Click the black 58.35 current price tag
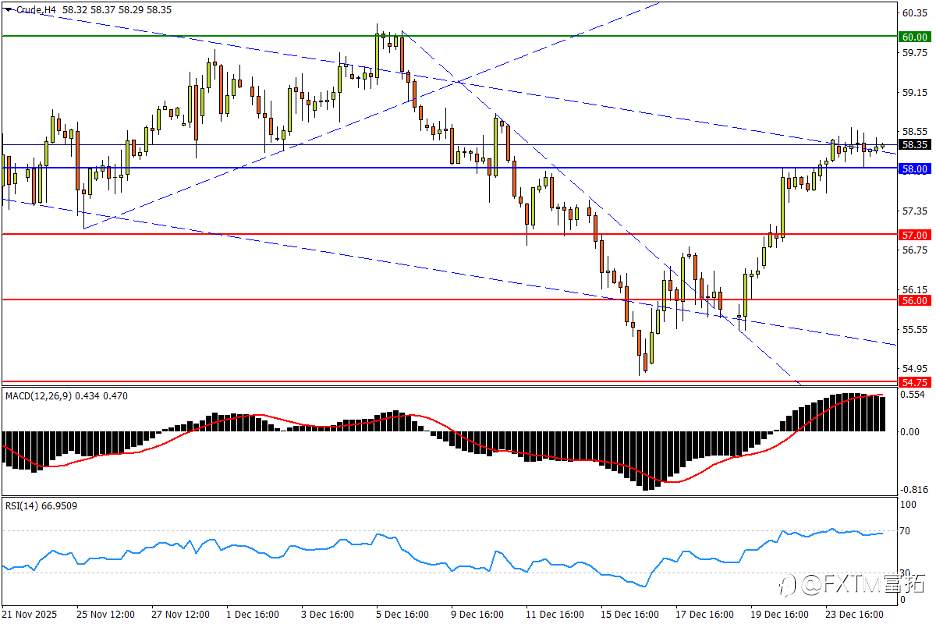The image size is (936, 624). click(915, 145)
